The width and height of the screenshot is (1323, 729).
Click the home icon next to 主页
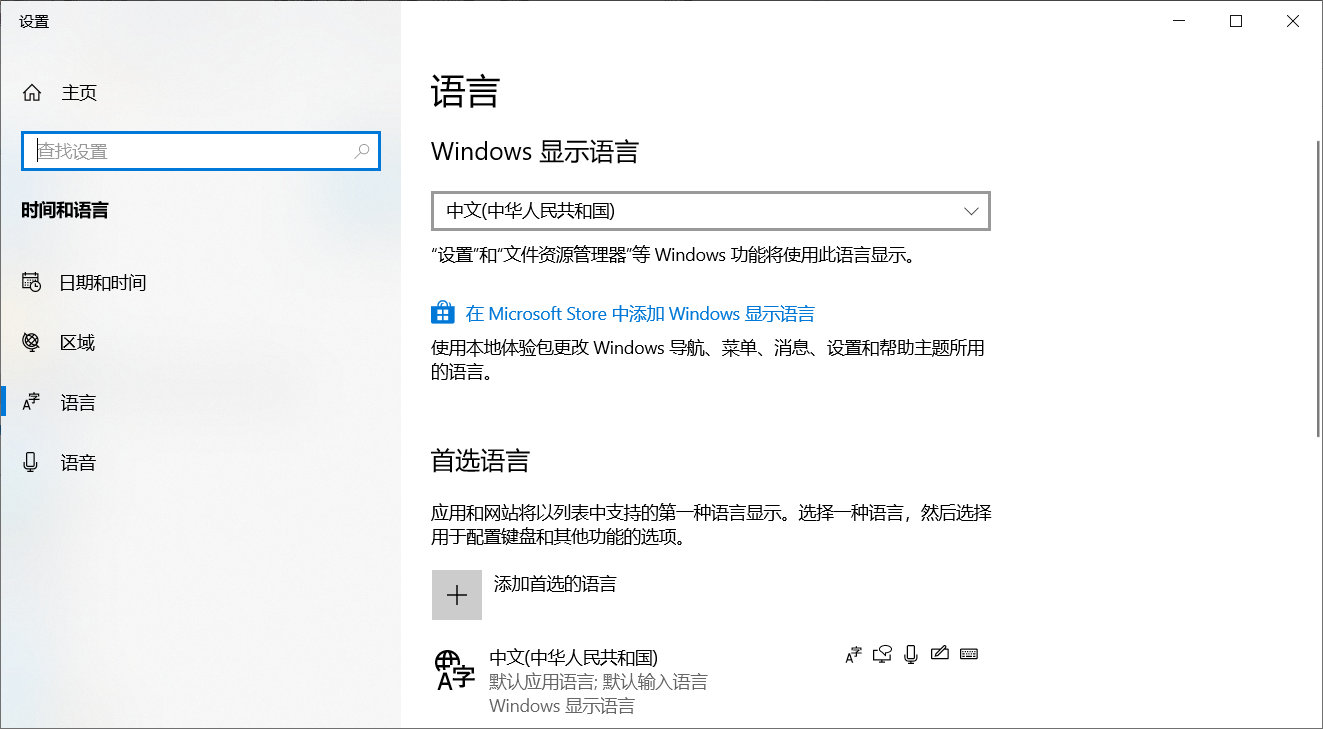(31, 92)
